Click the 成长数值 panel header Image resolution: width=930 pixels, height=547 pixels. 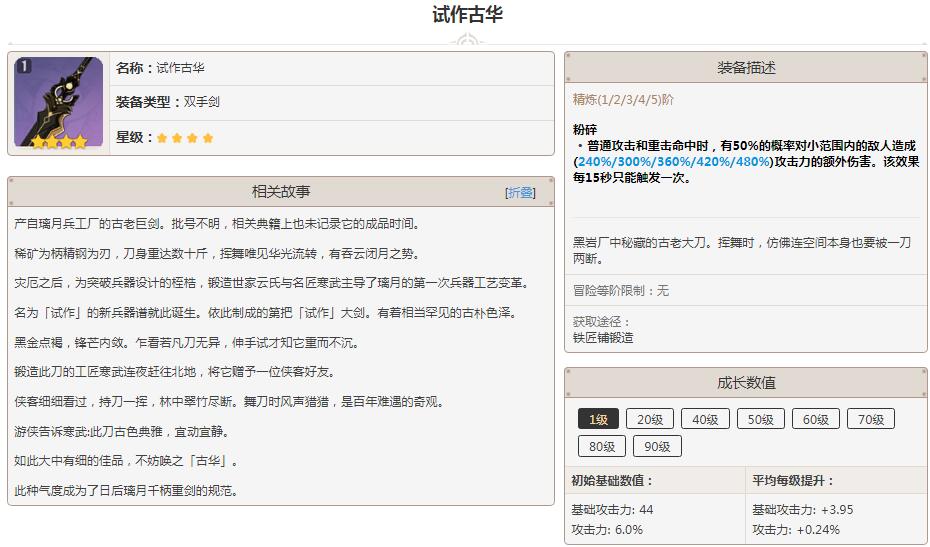tap(746, 383)
